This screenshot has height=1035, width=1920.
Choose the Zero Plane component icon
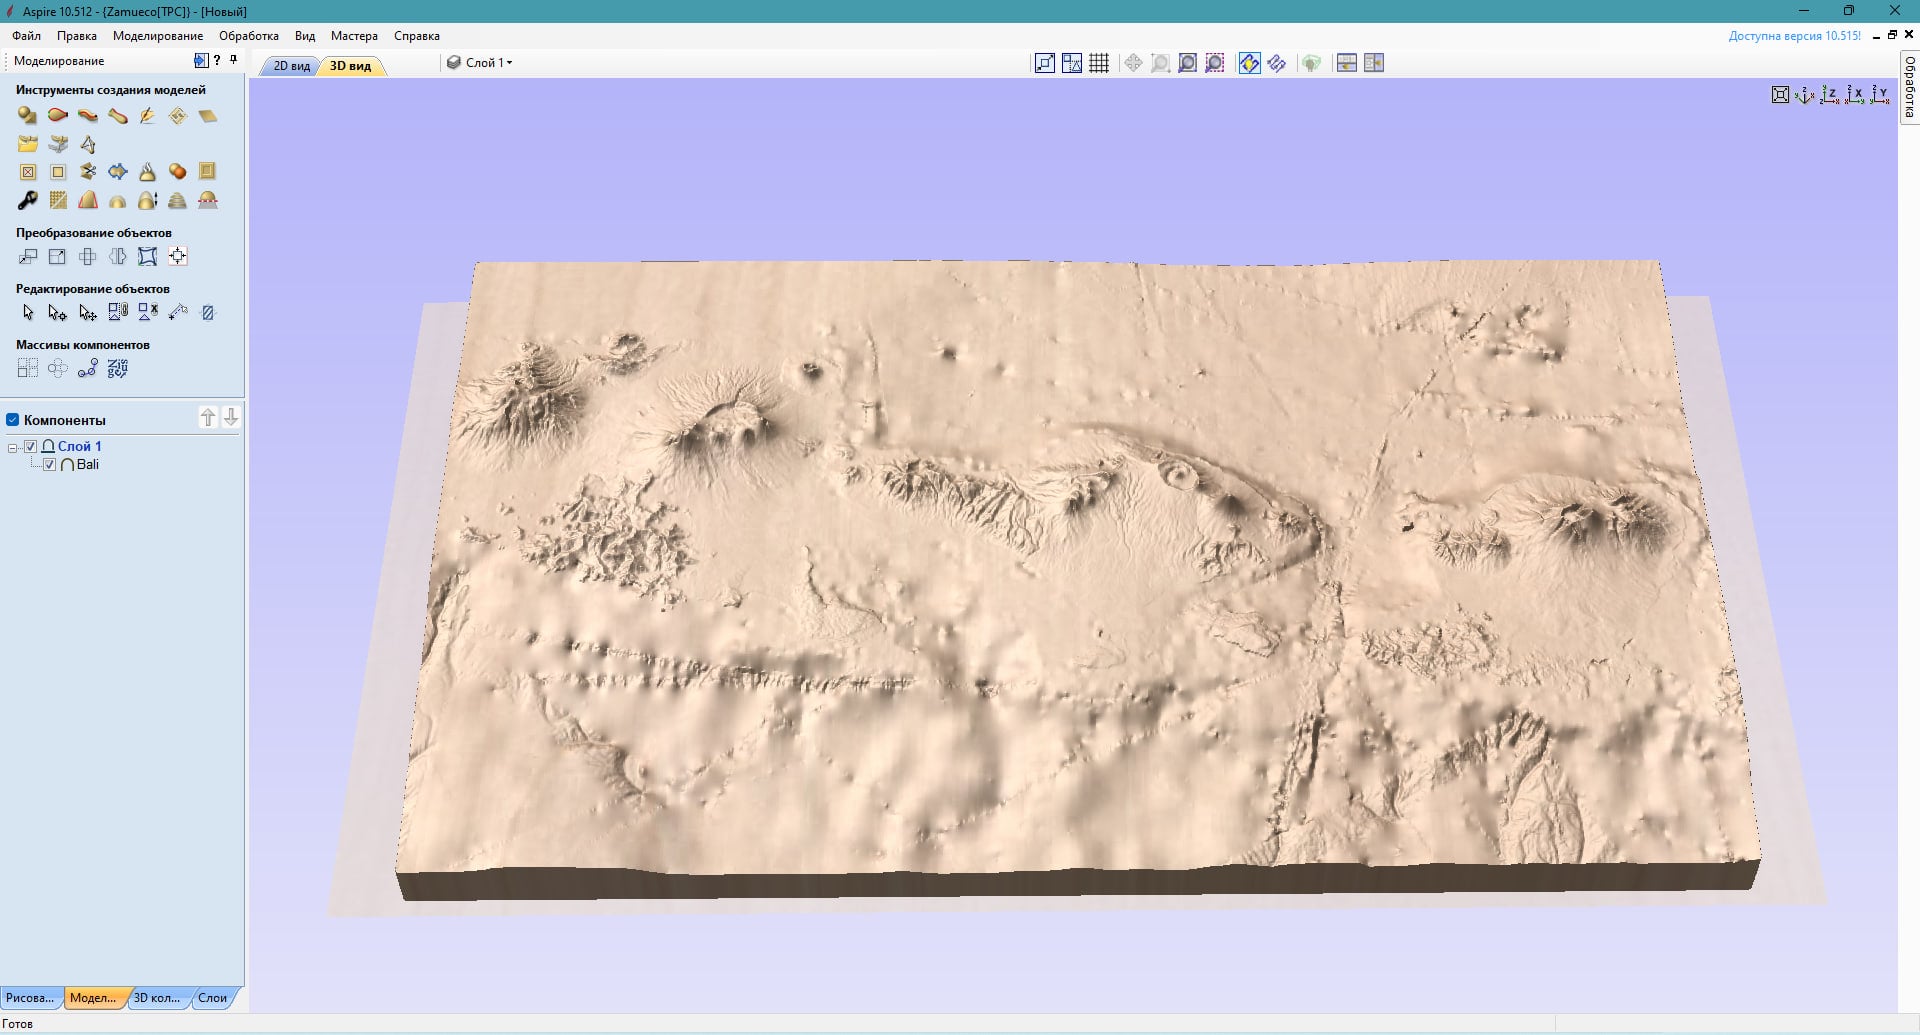207,116
